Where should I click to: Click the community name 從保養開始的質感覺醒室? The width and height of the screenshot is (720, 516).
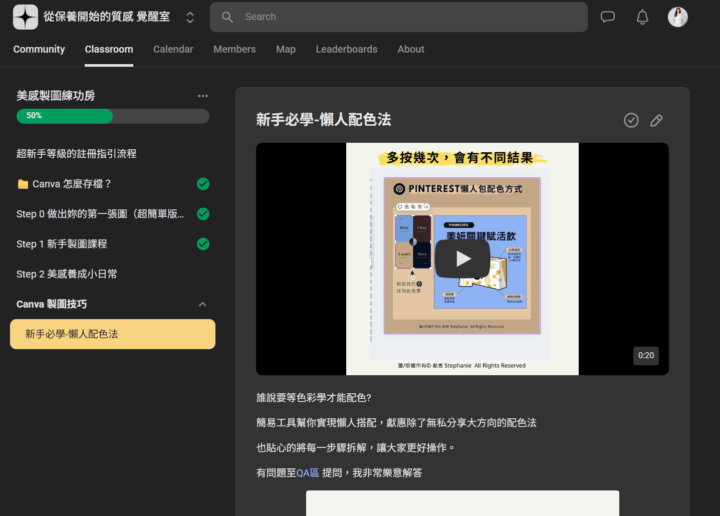coord(107,17)
